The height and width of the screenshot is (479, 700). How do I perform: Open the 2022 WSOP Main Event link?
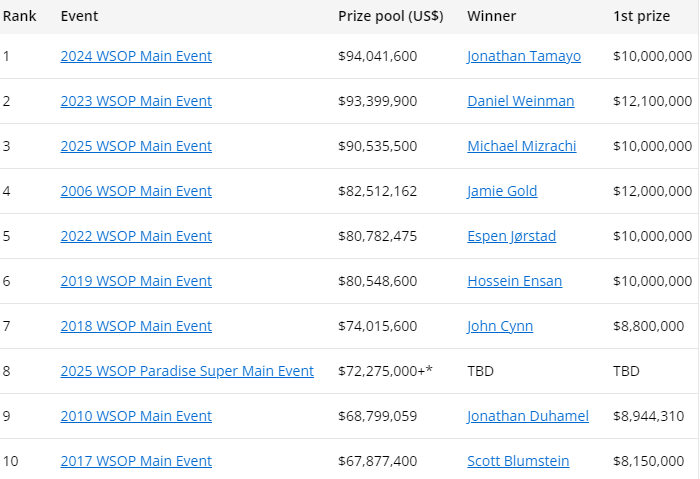click(x=136, y=236)
